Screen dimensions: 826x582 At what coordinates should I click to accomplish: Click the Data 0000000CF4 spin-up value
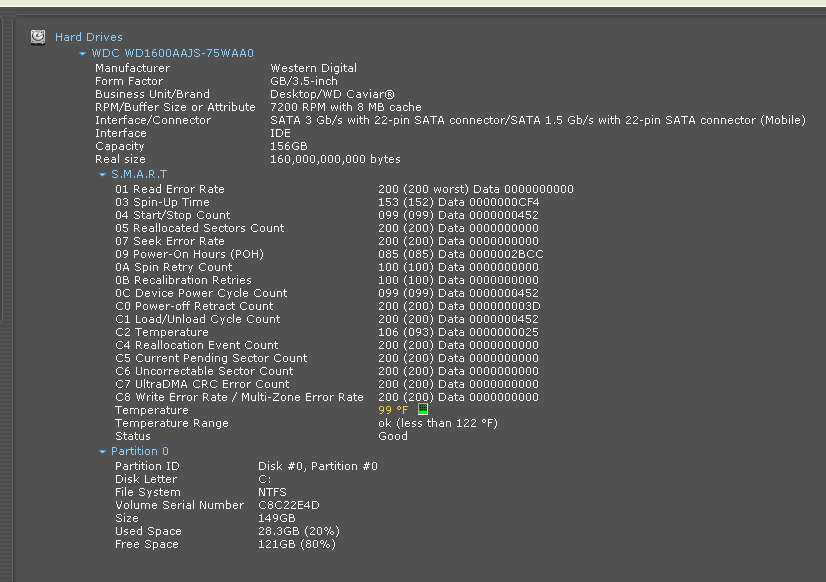coord(489,202)
